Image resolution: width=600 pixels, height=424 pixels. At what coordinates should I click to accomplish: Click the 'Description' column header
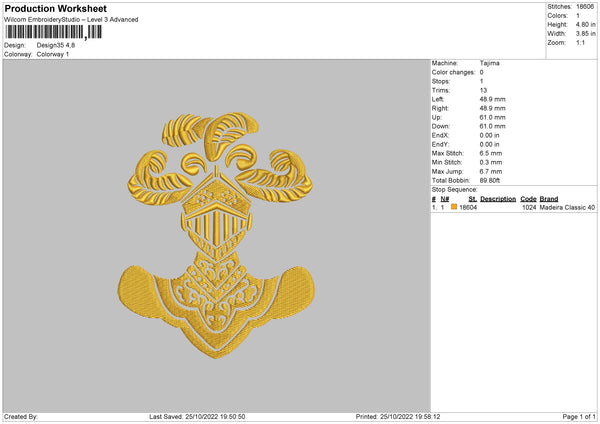point(498,199)
